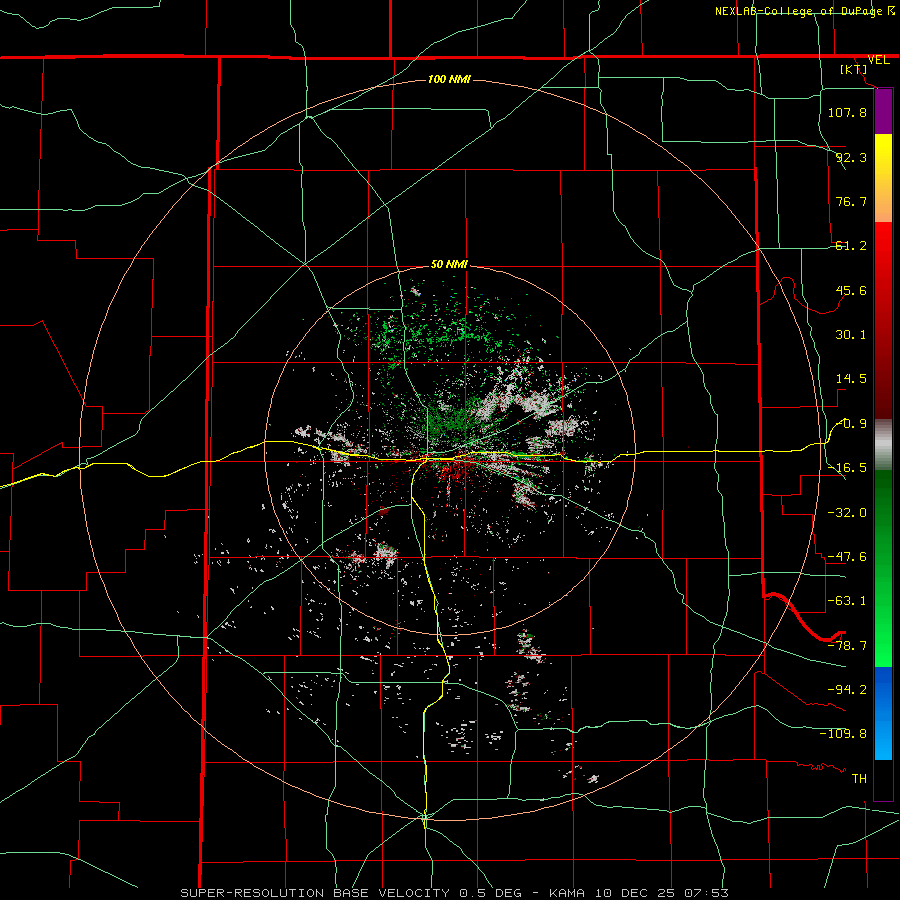Click the VEL label above the color scale
Screen dimensions: 900x900
click(878, 60)
